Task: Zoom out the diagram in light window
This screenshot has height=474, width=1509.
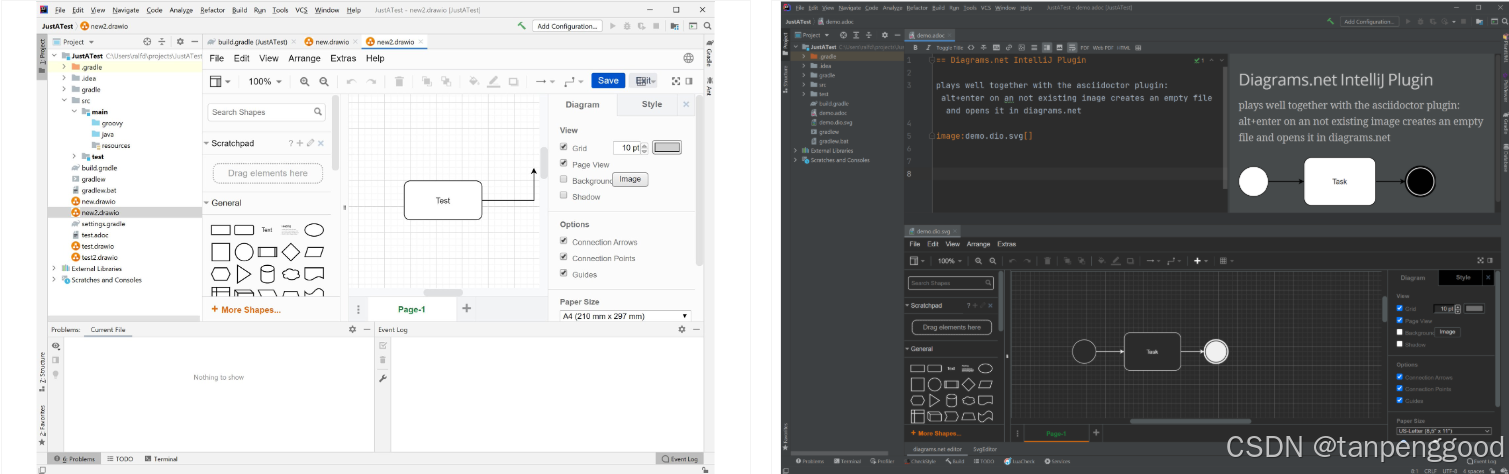Action: pos(324,81)
